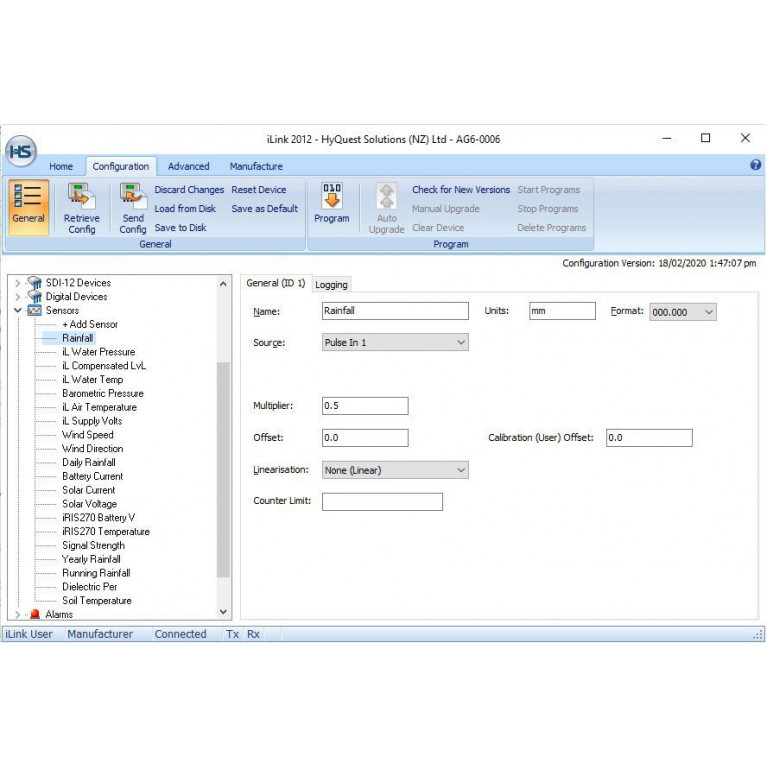Switch to the Logging tab
The height and width of the screenshot is (767, 767).
pyautogui.click(x=331, y=285)
